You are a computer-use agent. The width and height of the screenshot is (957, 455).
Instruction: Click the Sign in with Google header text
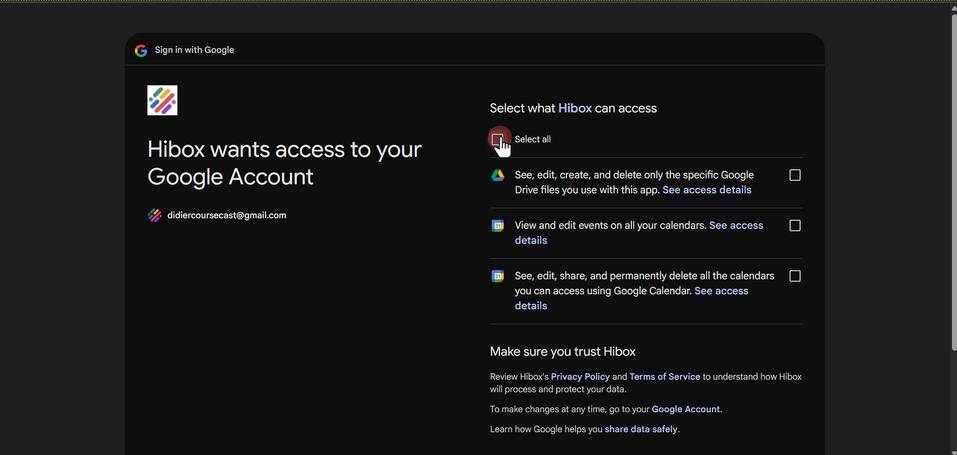click(194, 50)
